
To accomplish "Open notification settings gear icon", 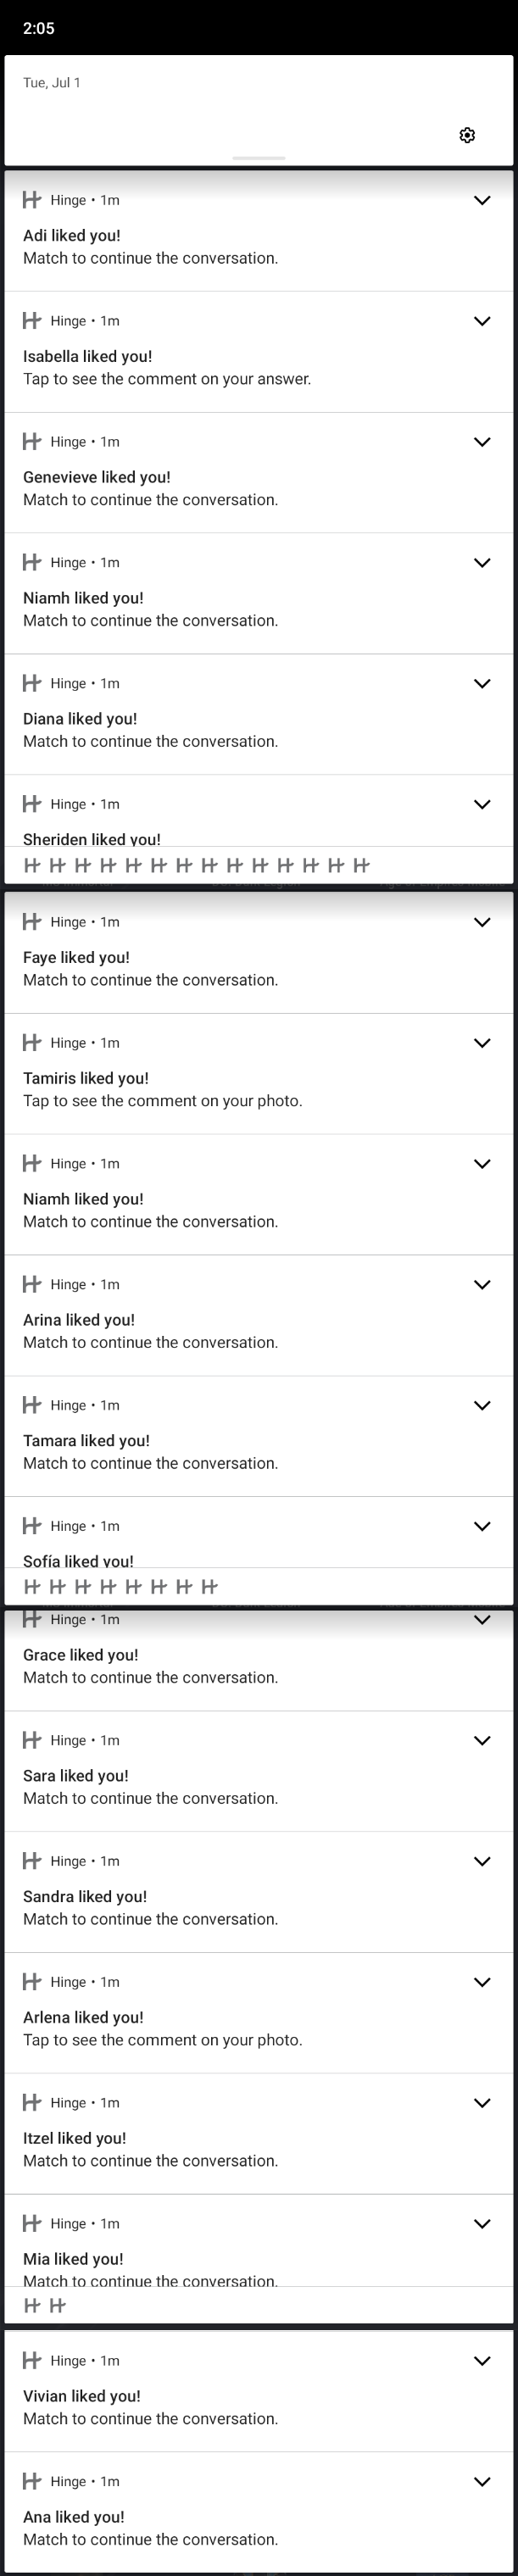I will pos(467,135).
